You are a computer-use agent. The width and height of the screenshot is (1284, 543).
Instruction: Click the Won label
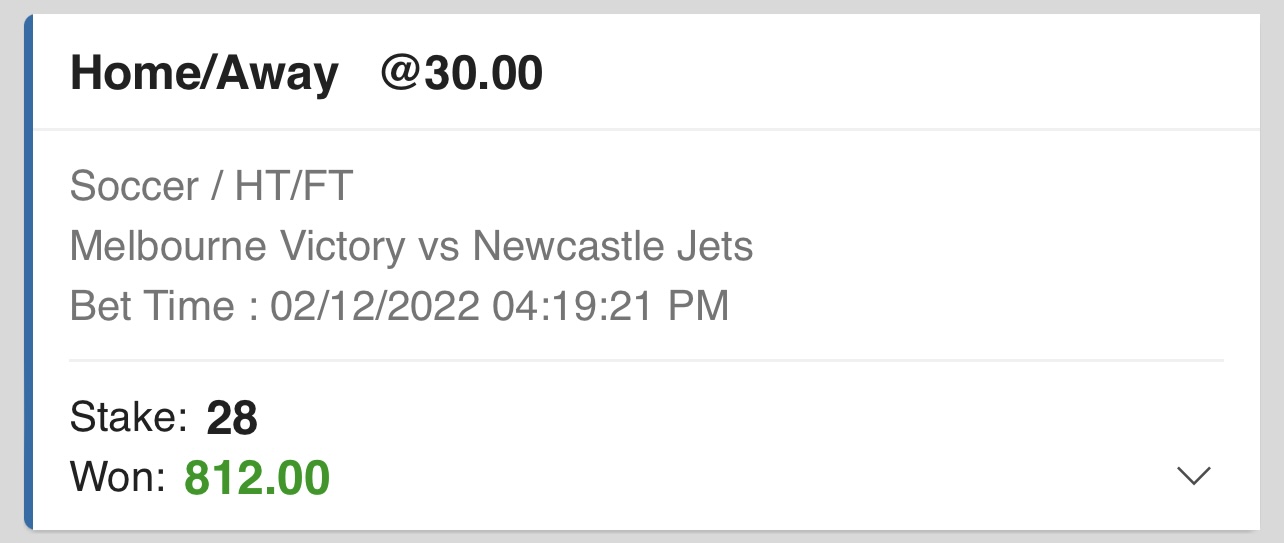118,479
